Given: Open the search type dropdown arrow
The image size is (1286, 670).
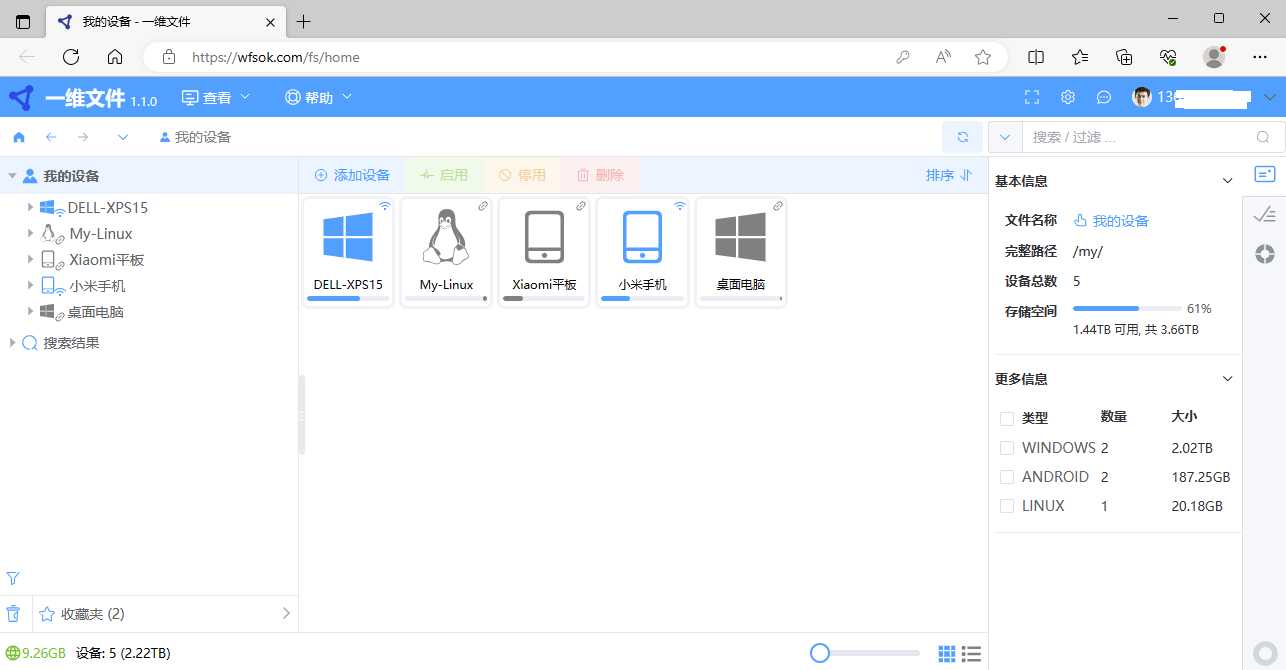Looking at the screenshot, I should (1005, 137).
